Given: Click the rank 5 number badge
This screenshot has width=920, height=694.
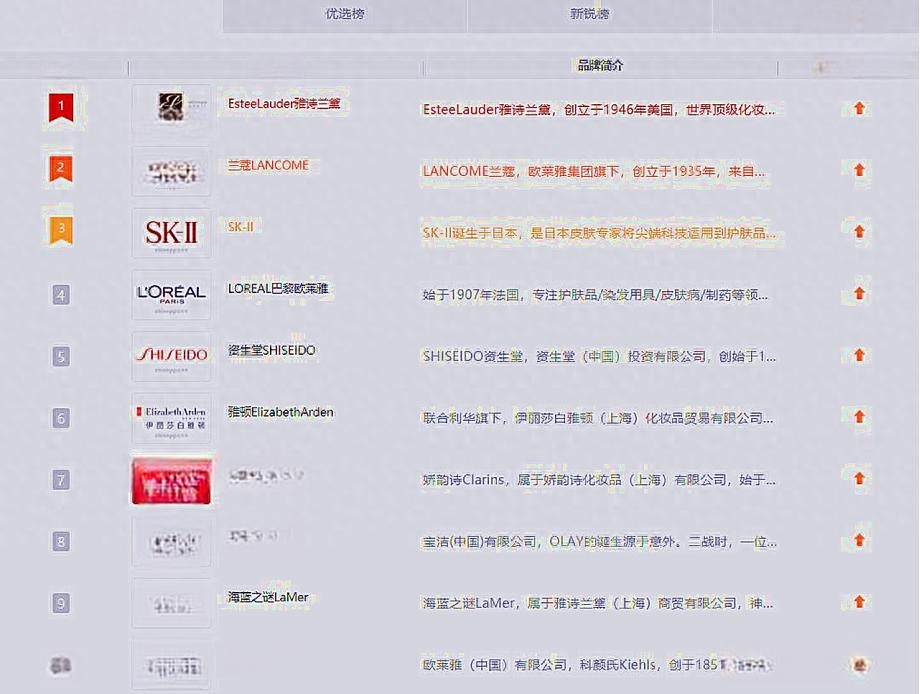Looking at the screenshot, I should click(61, 356).
